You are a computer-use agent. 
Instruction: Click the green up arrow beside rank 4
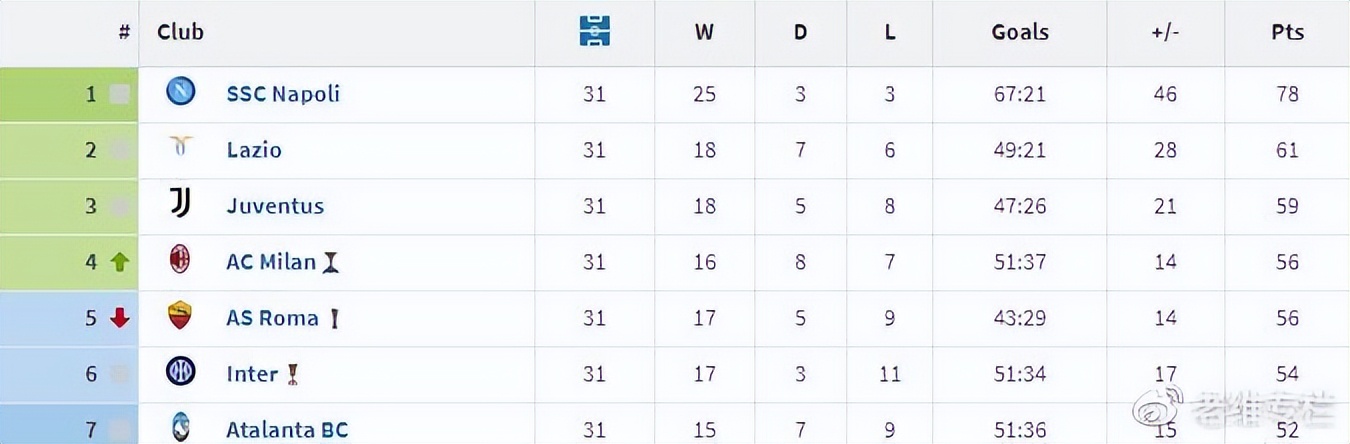pyautogui.click(x=120, y=262)
